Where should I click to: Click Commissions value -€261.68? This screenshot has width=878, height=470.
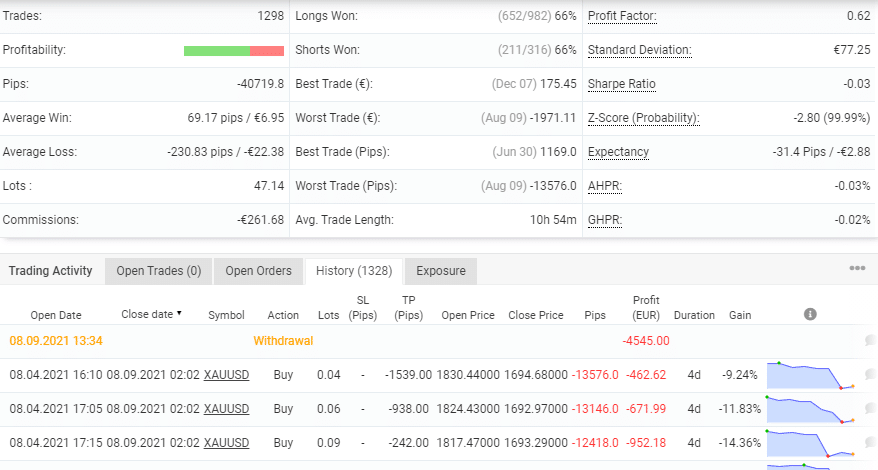coord(260,220)
